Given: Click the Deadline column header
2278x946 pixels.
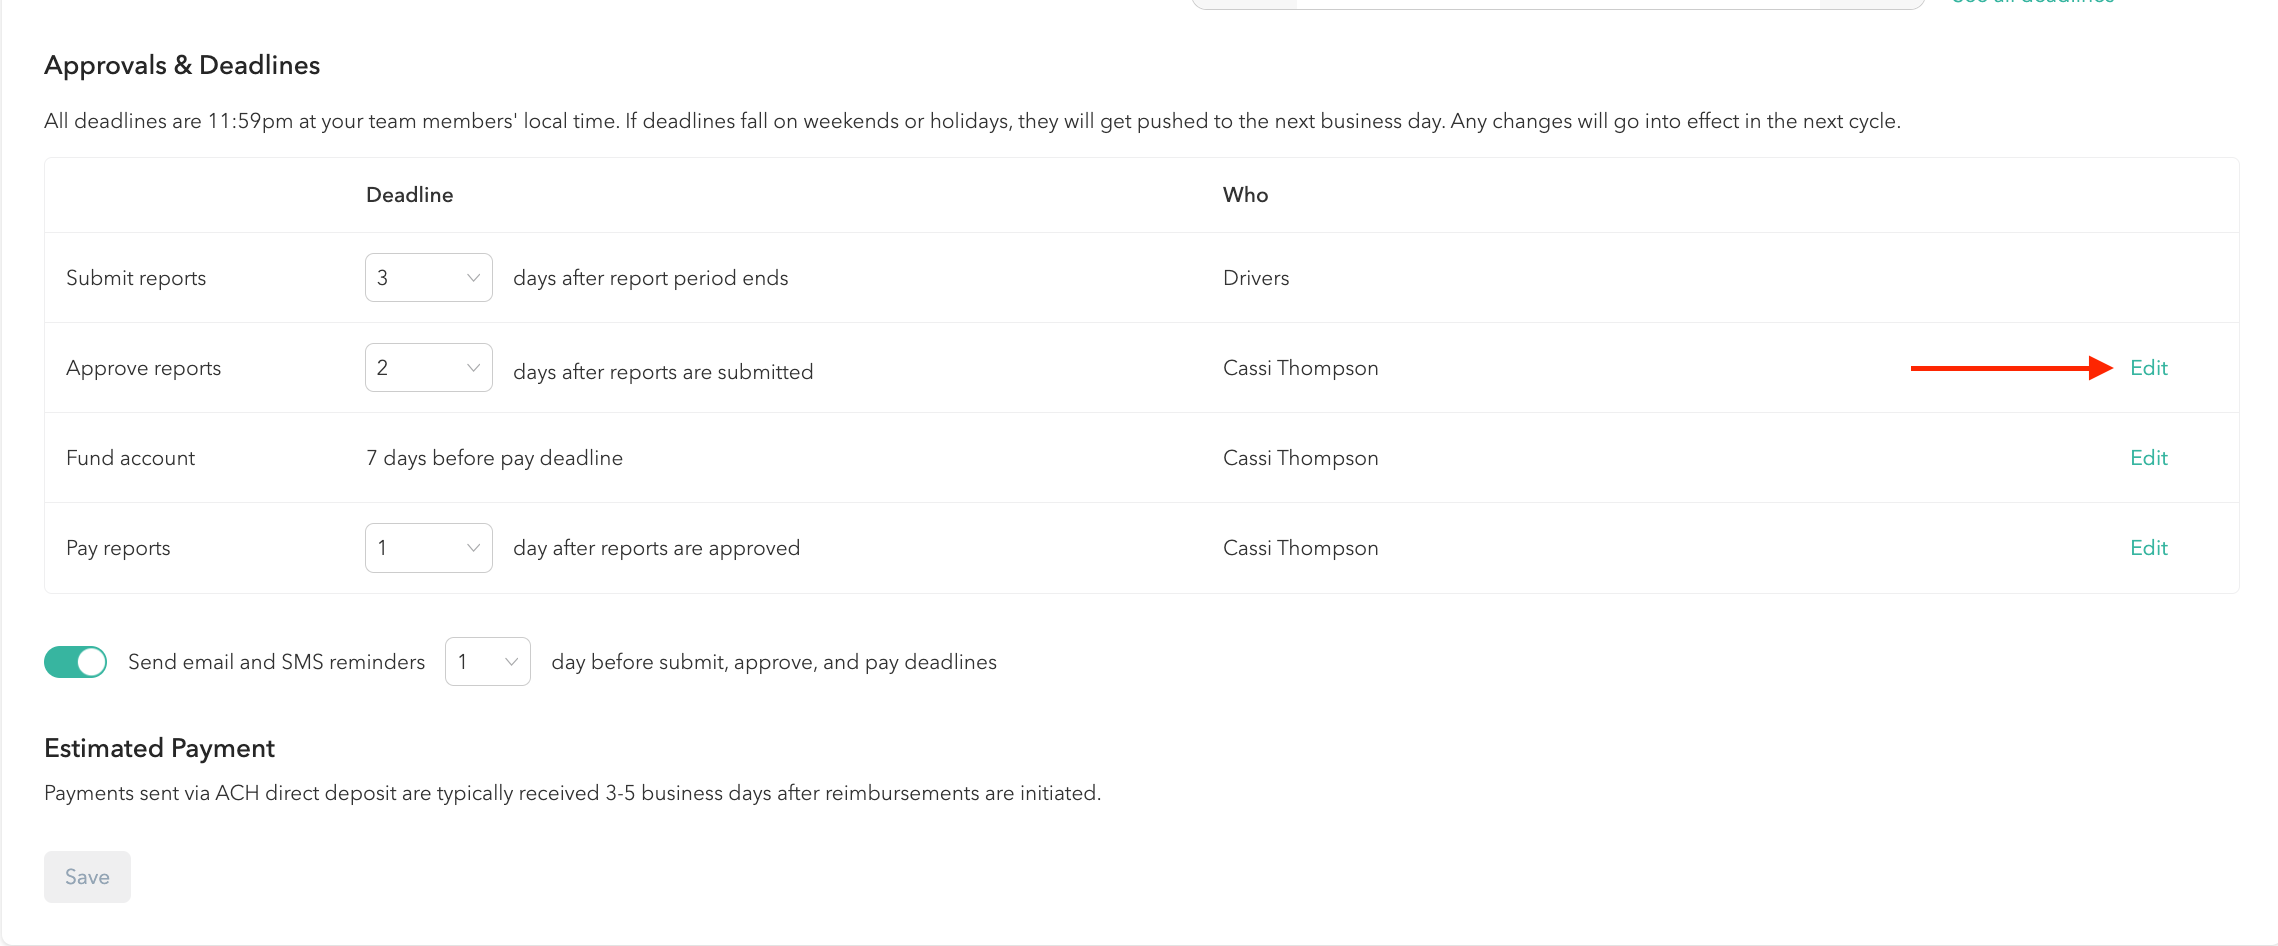Looking at the screenshot, I should click(x=409, y=195).
